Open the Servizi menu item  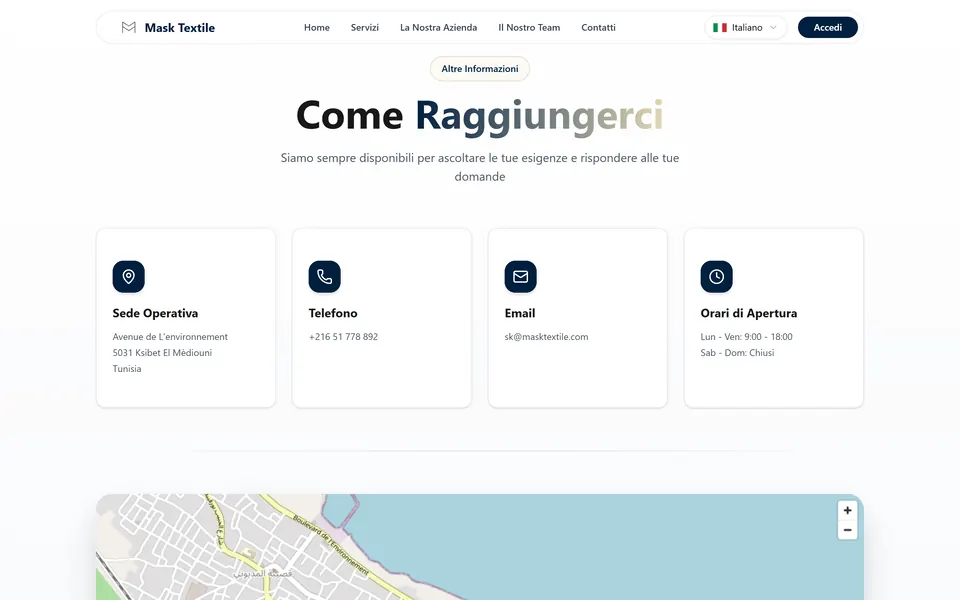coord(365,28)
